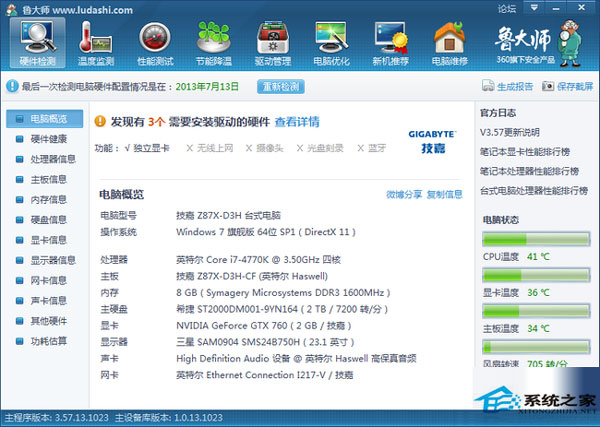Open the 温度监测 temperature monitor icon
This screenshot has height=427, width=600.
[x=96, y=43]
